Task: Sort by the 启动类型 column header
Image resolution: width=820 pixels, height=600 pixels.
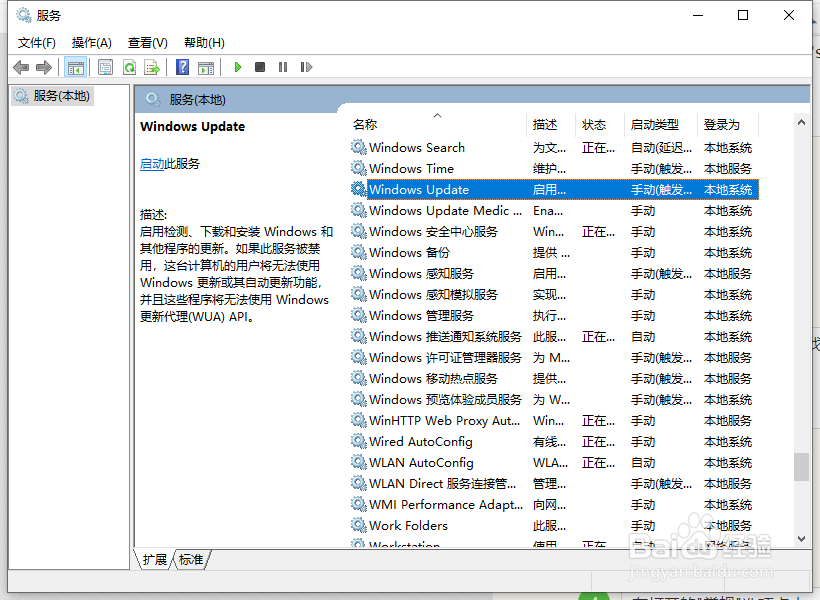Action: click(661, 124)
